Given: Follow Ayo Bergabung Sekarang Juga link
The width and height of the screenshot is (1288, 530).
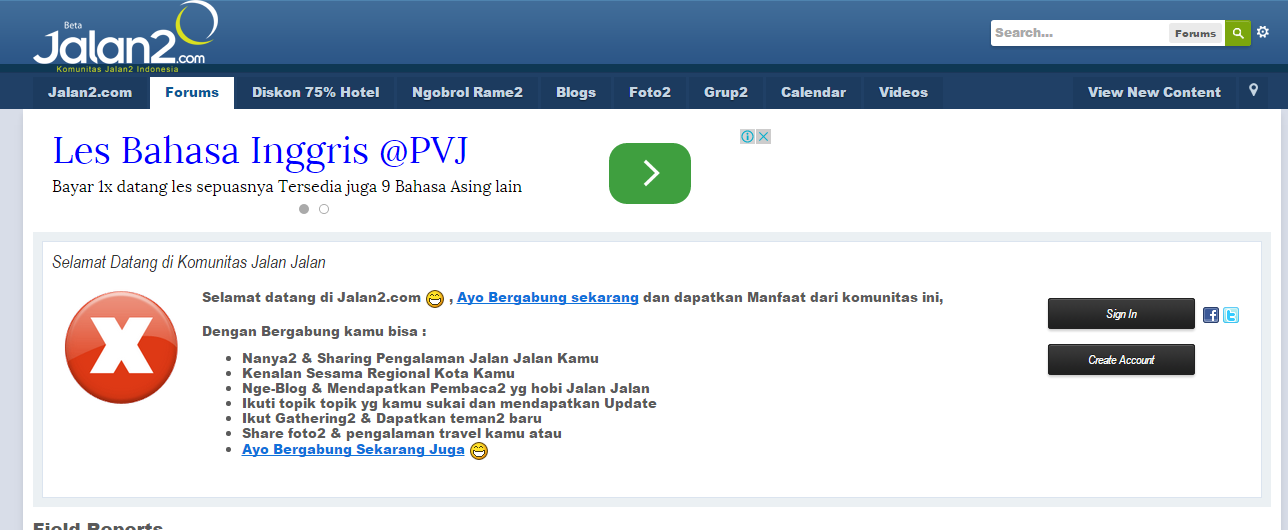Looking at the screenshot, I should click(x=353, y=450).
